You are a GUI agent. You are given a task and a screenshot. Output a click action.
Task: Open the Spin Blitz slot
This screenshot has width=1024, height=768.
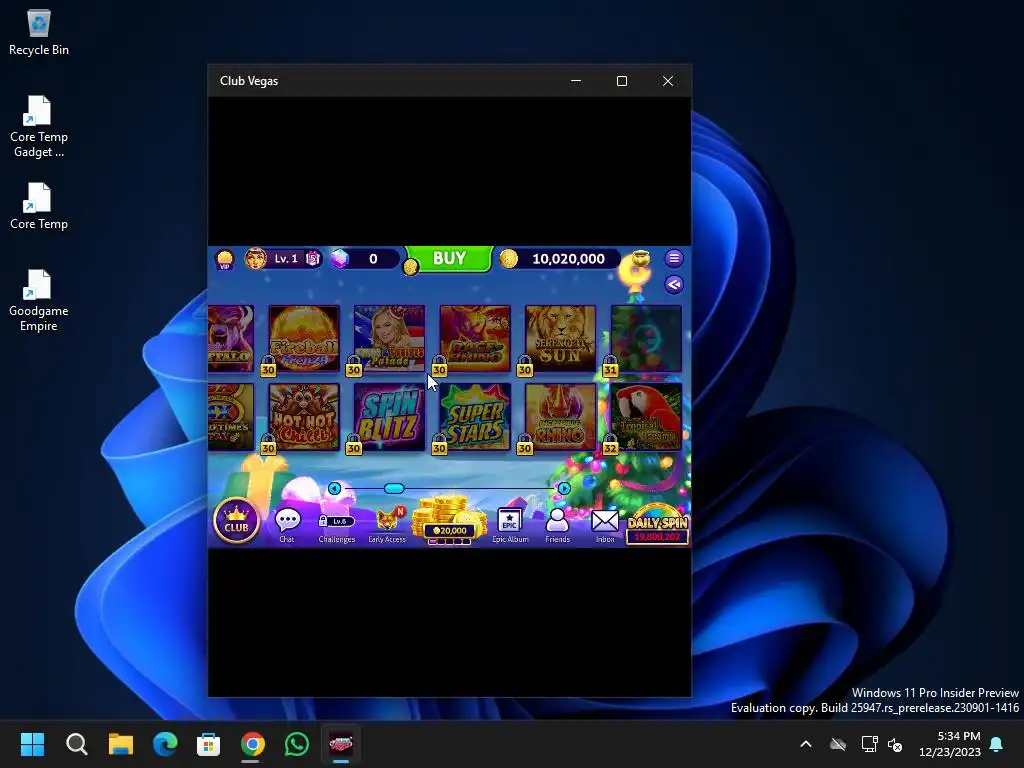390,417
